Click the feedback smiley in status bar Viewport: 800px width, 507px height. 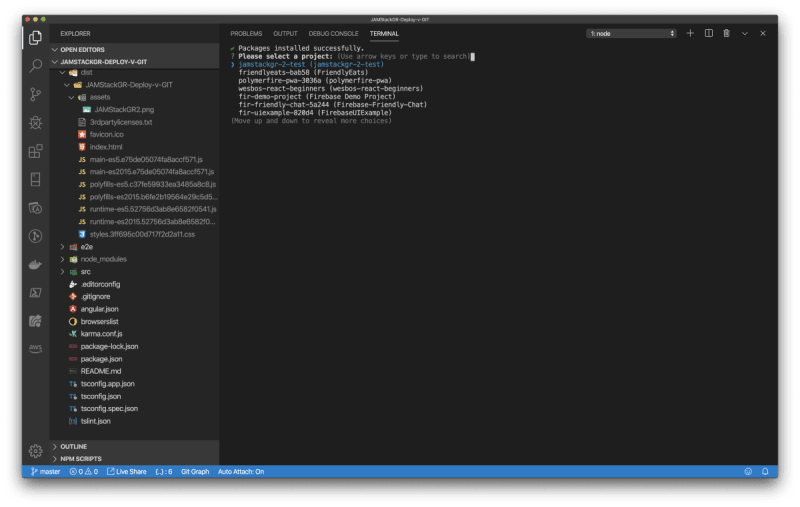(748, 472)
